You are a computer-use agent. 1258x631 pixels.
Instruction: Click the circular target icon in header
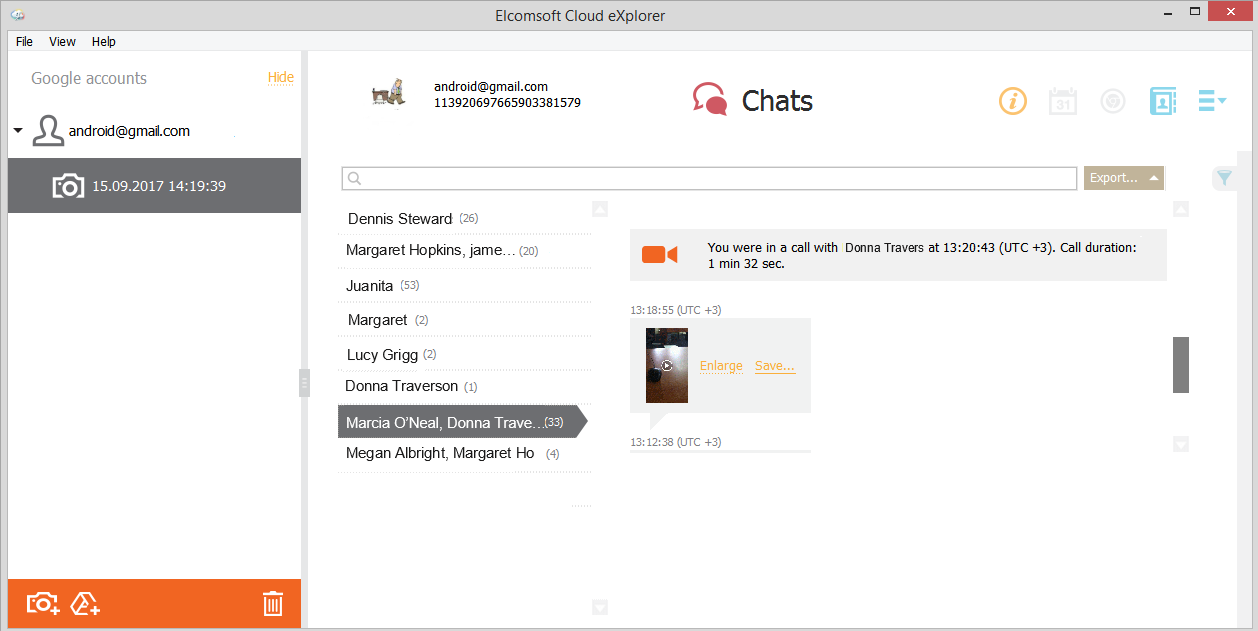click(x=1112, y=101)
